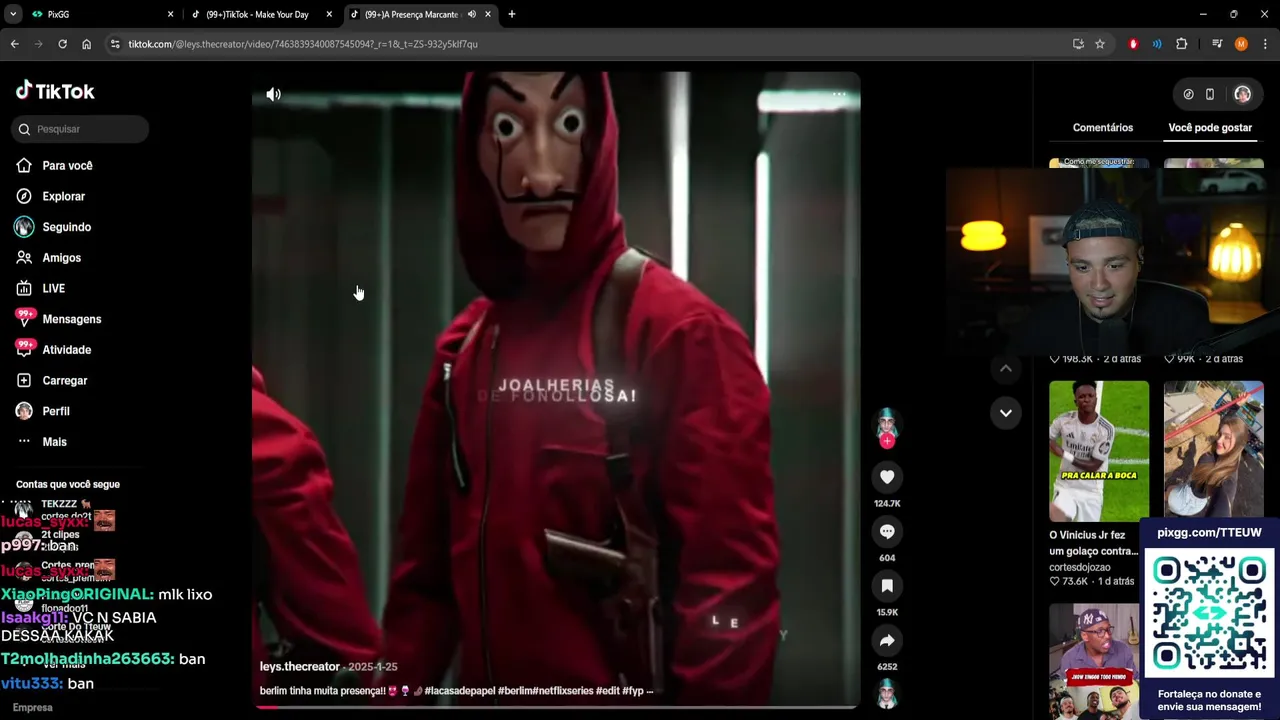Click the Empresa footer link
This screenshot has width=1280, height=720.
pos(33,708)
